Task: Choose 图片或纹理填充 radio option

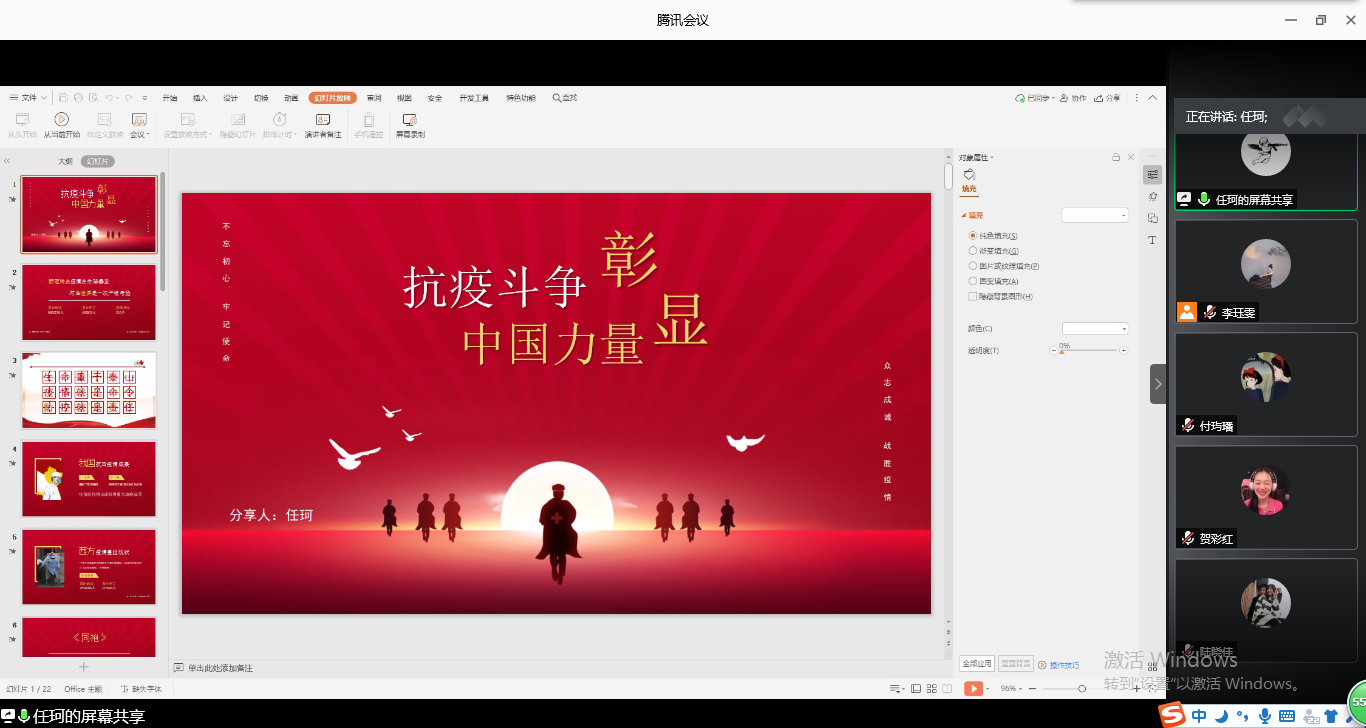Action: (973, 266)
